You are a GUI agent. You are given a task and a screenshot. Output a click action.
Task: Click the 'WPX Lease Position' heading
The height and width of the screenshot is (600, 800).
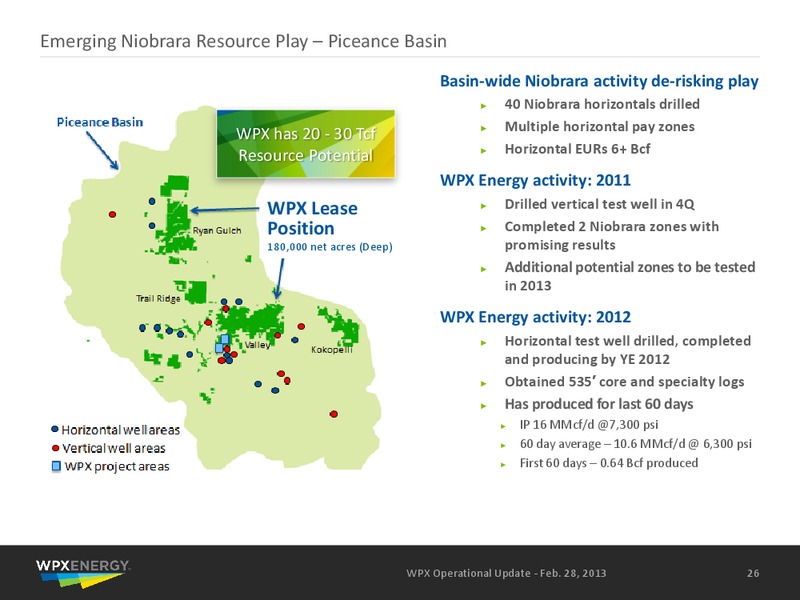pos(312,218)
